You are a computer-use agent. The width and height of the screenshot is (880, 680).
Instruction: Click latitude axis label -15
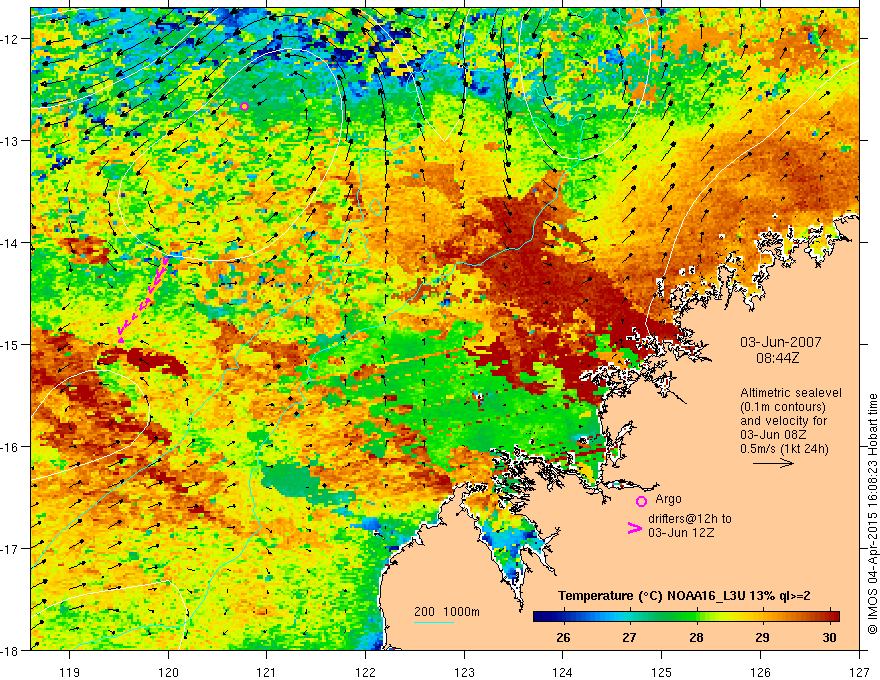coord(10,344)
